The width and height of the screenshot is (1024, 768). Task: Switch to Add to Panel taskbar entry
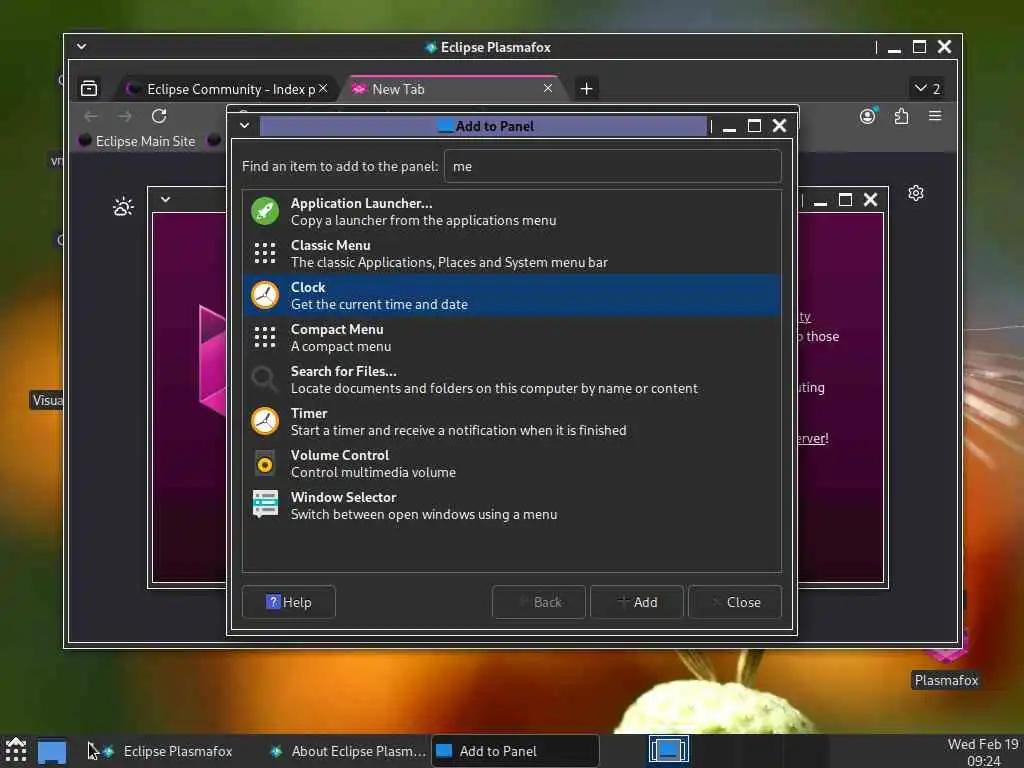pos(515,751)
